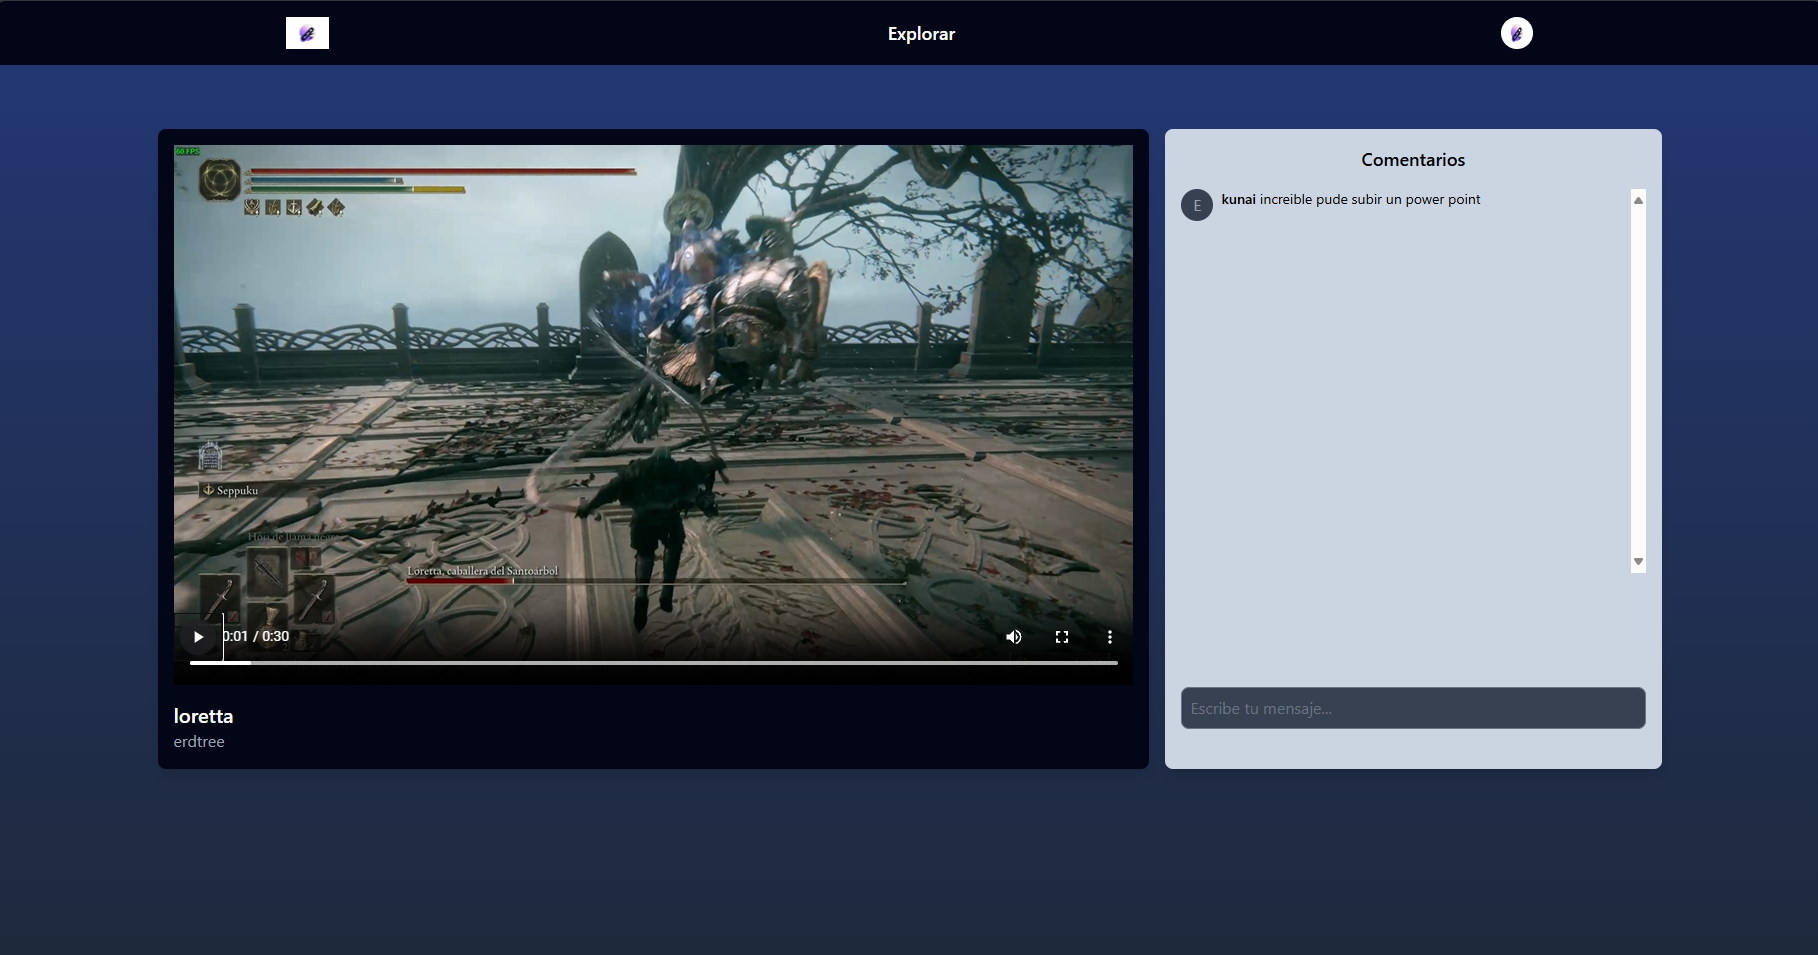Enter fullscreen mode for the video

[x=1061, y=637]
